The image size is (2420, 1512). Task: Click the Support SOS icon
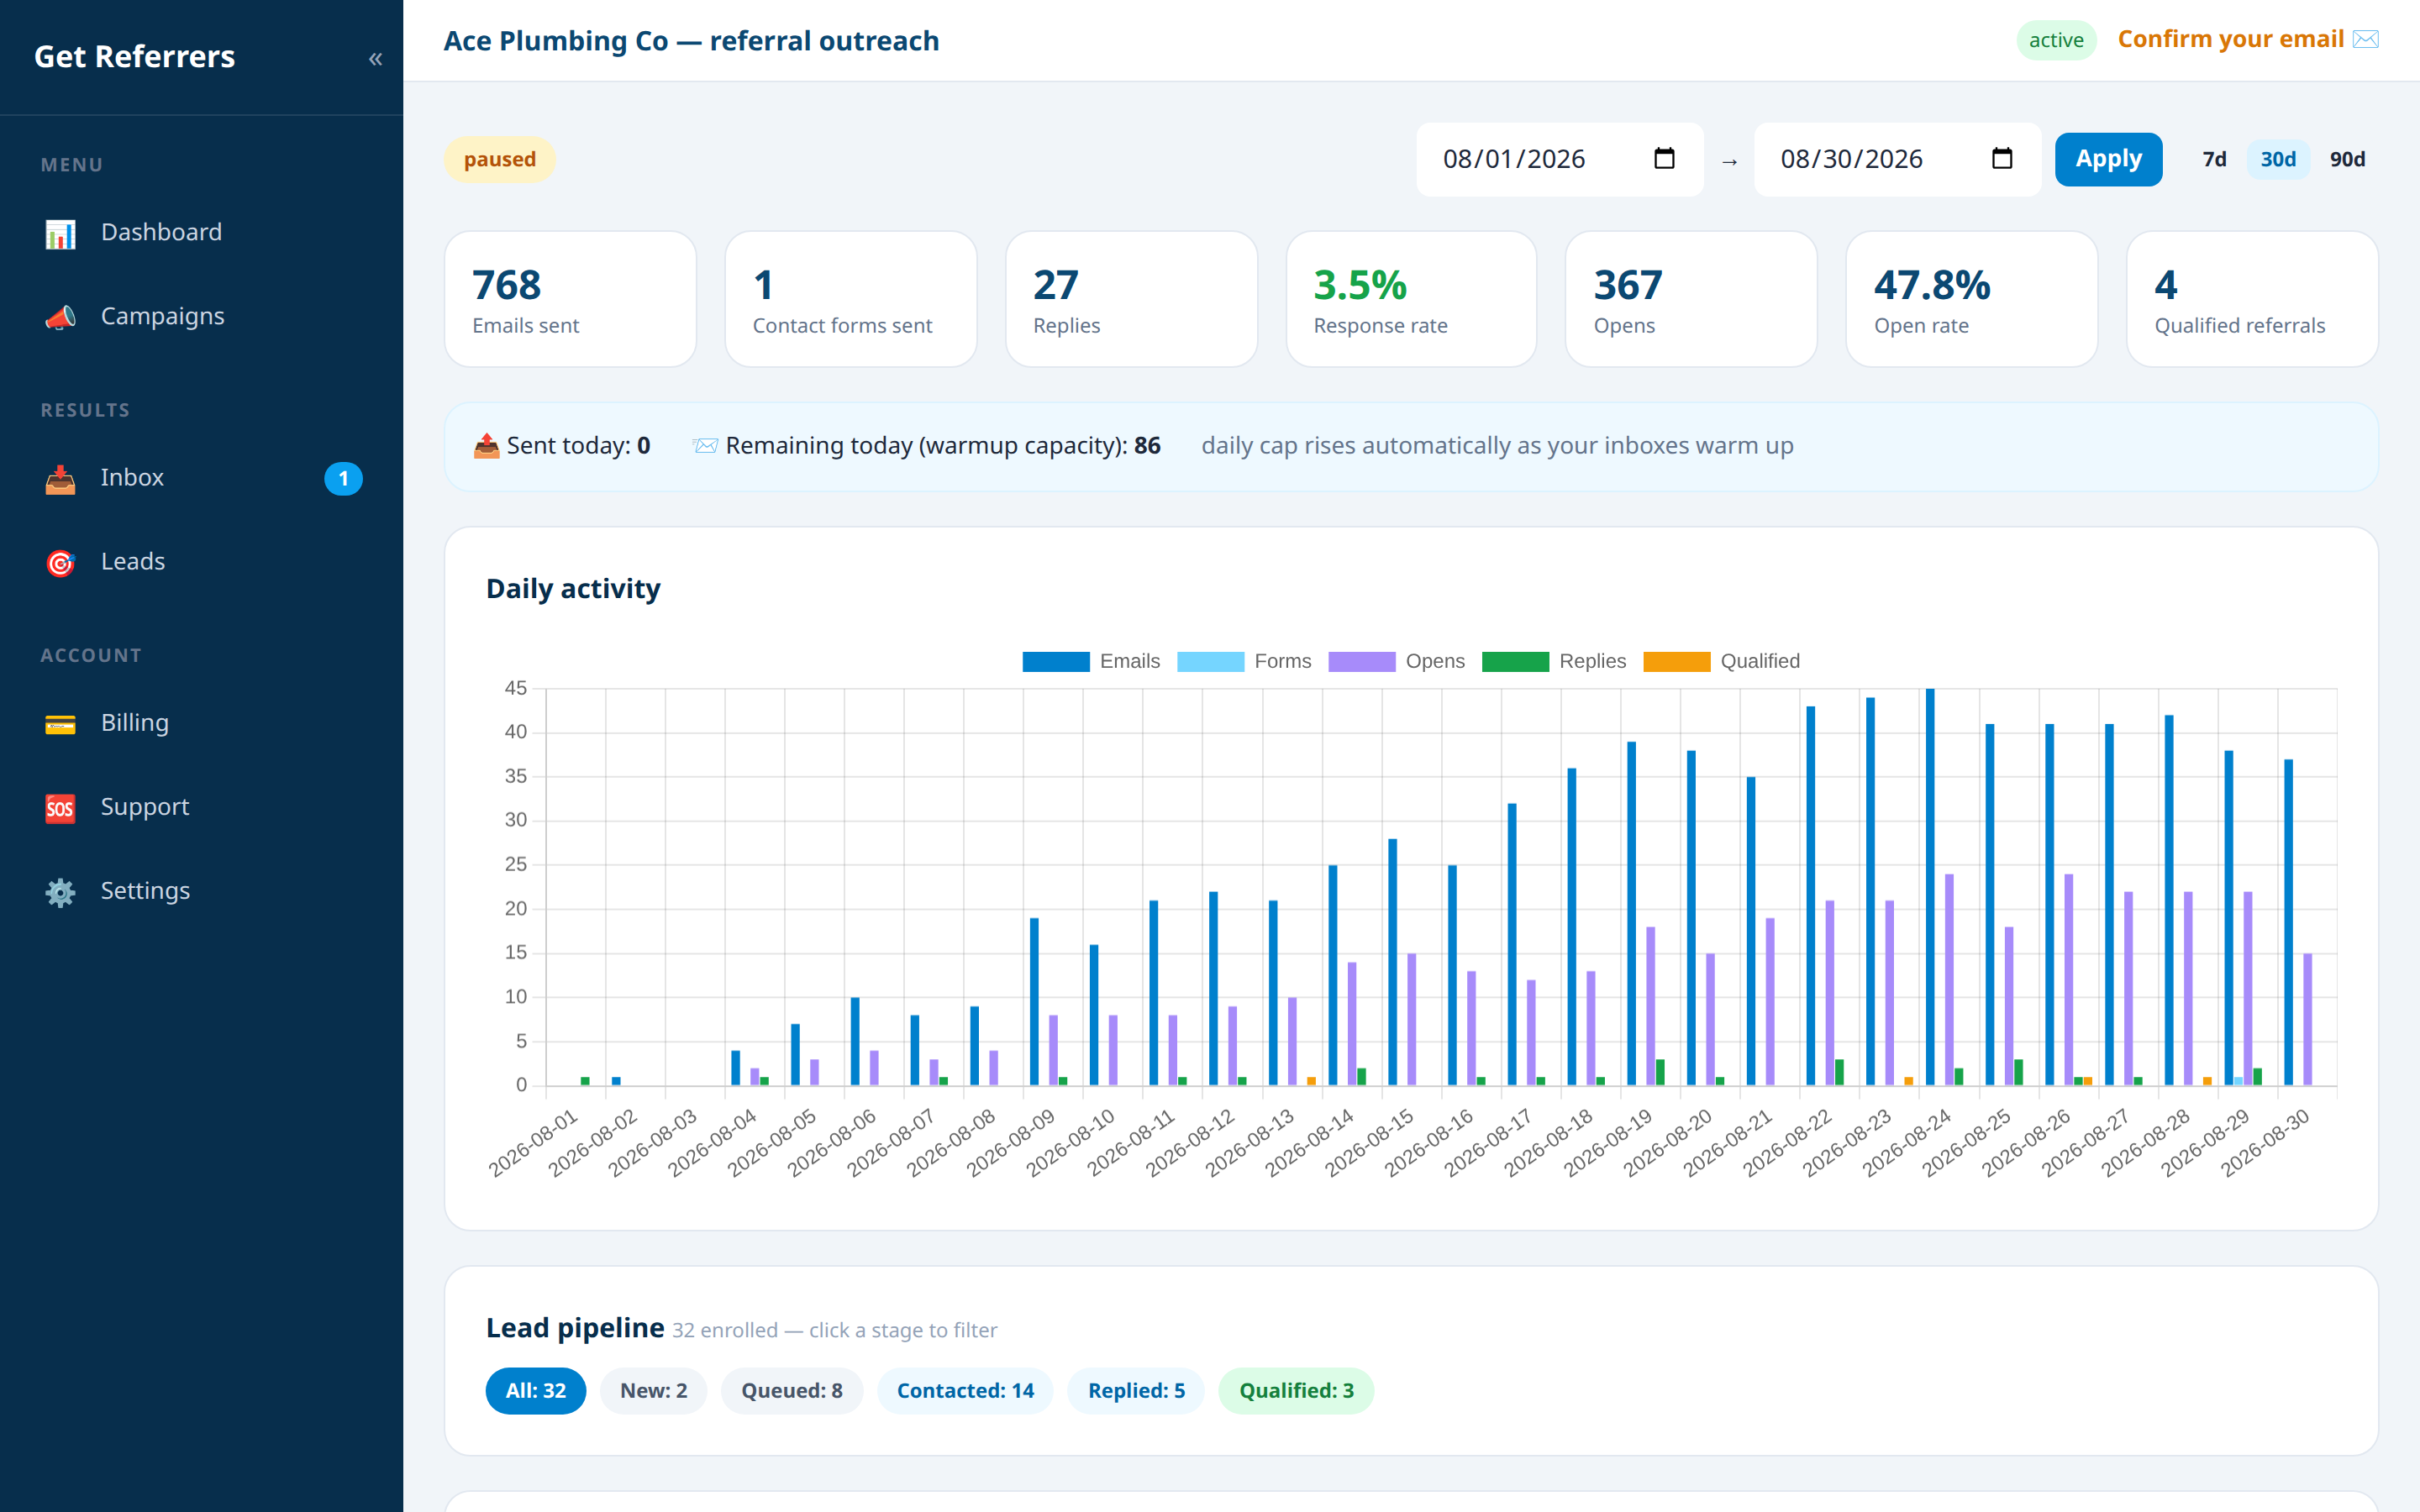point(60,808)
